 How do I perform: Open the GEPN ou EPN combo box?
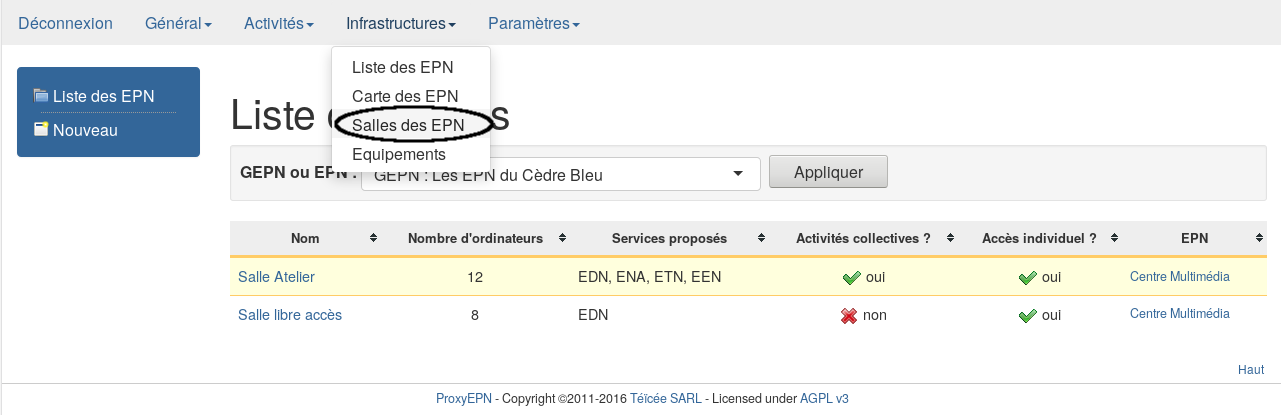click(x=560, y=174)
